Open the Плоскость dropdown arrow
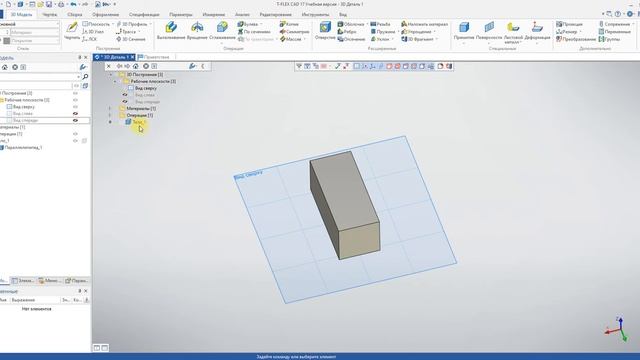 click(x=113, y=24)
